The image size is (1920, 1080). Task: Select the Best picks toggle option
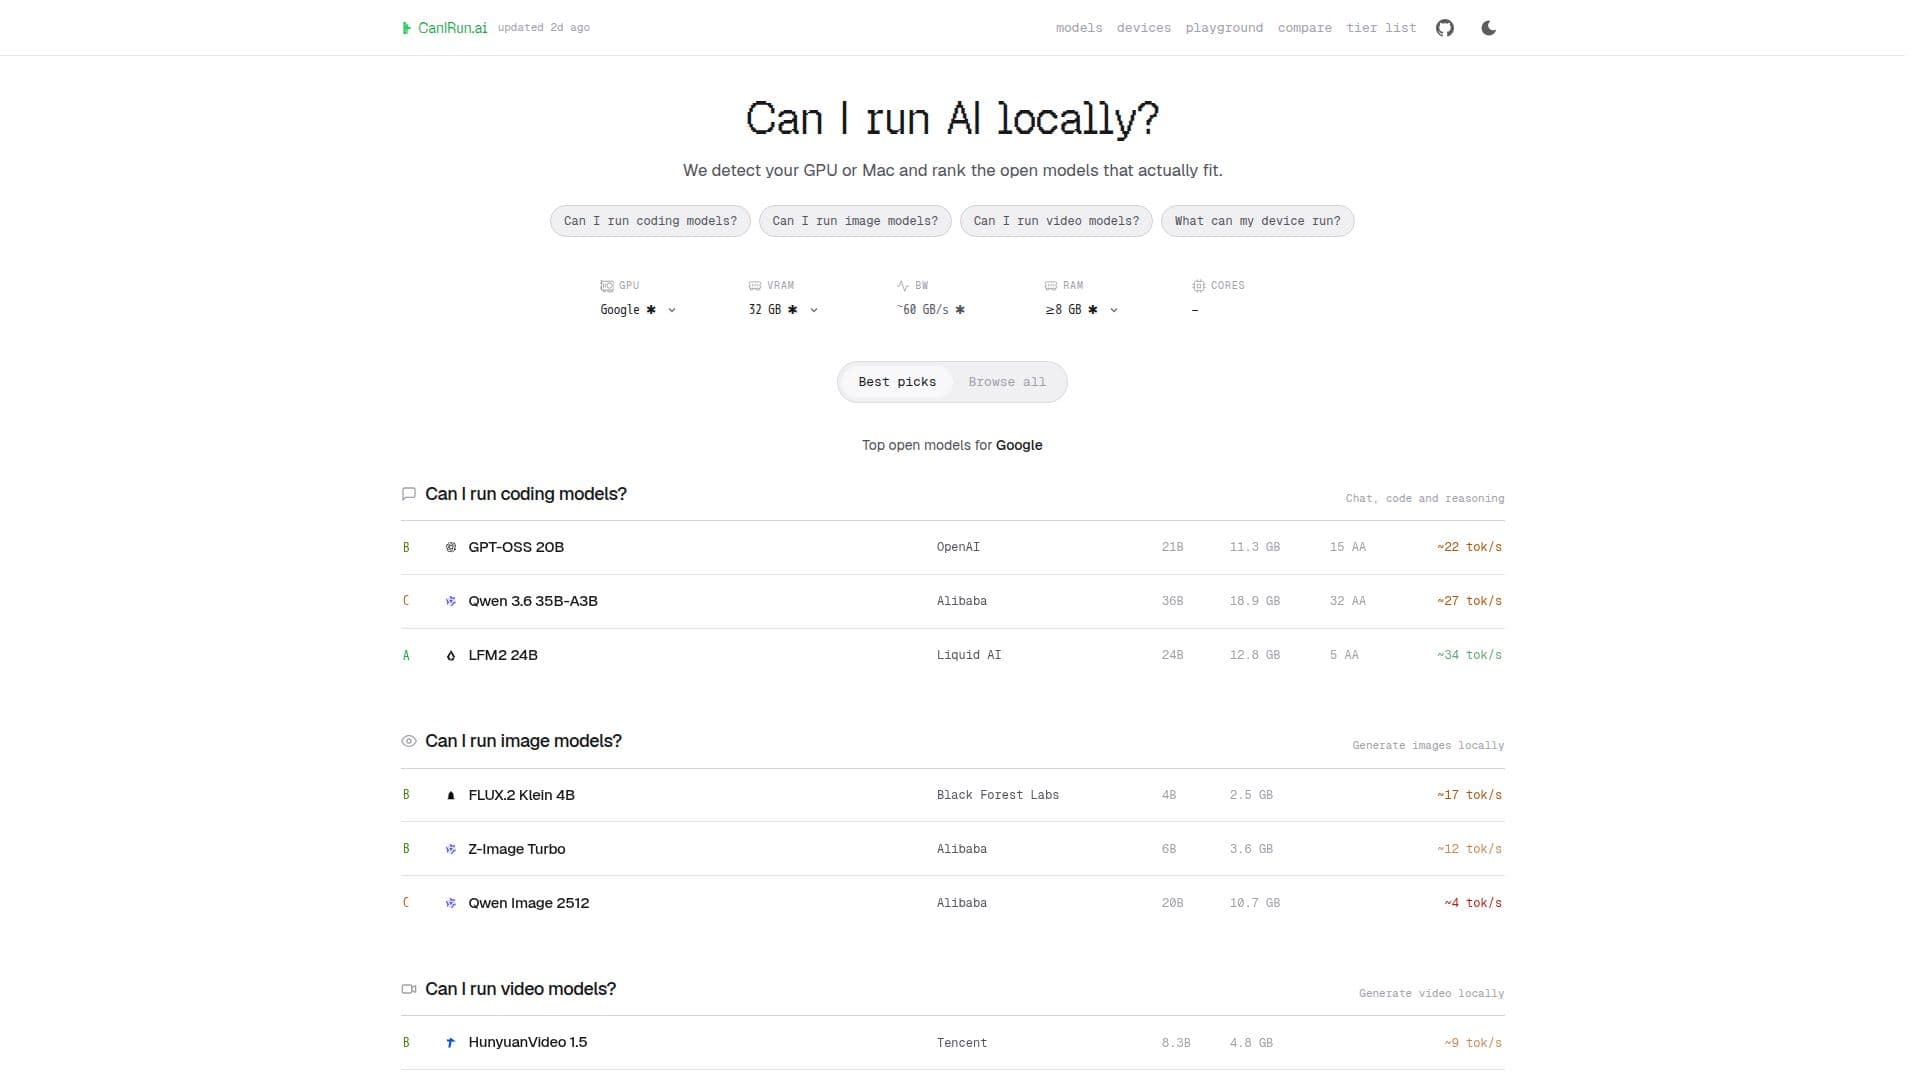click(897, 382)
